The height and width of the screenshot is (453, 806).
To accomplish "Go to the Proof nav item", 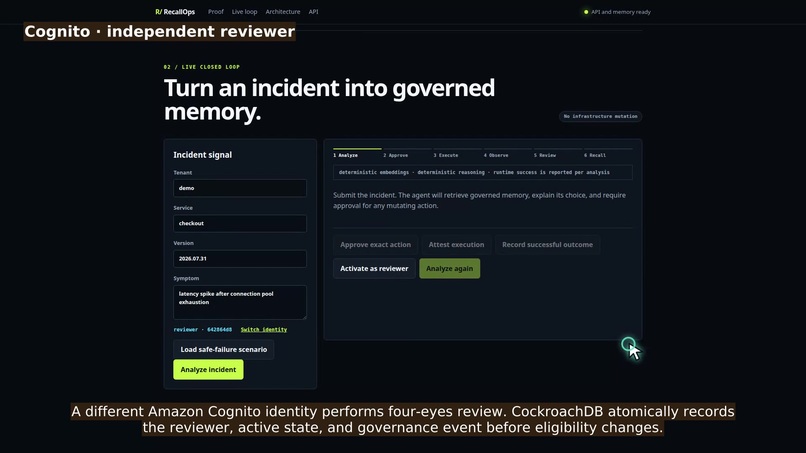I will (x=216, y=12).
